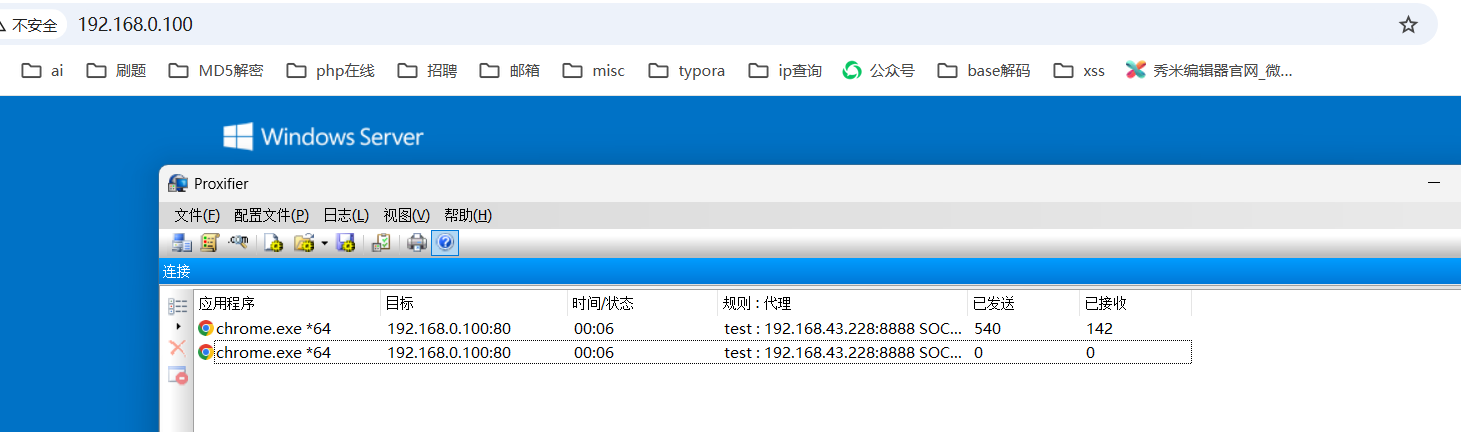Open Proxification Rules toolbar icon
Viewport: 1461px width, 432px height.
tap(209, 242)
